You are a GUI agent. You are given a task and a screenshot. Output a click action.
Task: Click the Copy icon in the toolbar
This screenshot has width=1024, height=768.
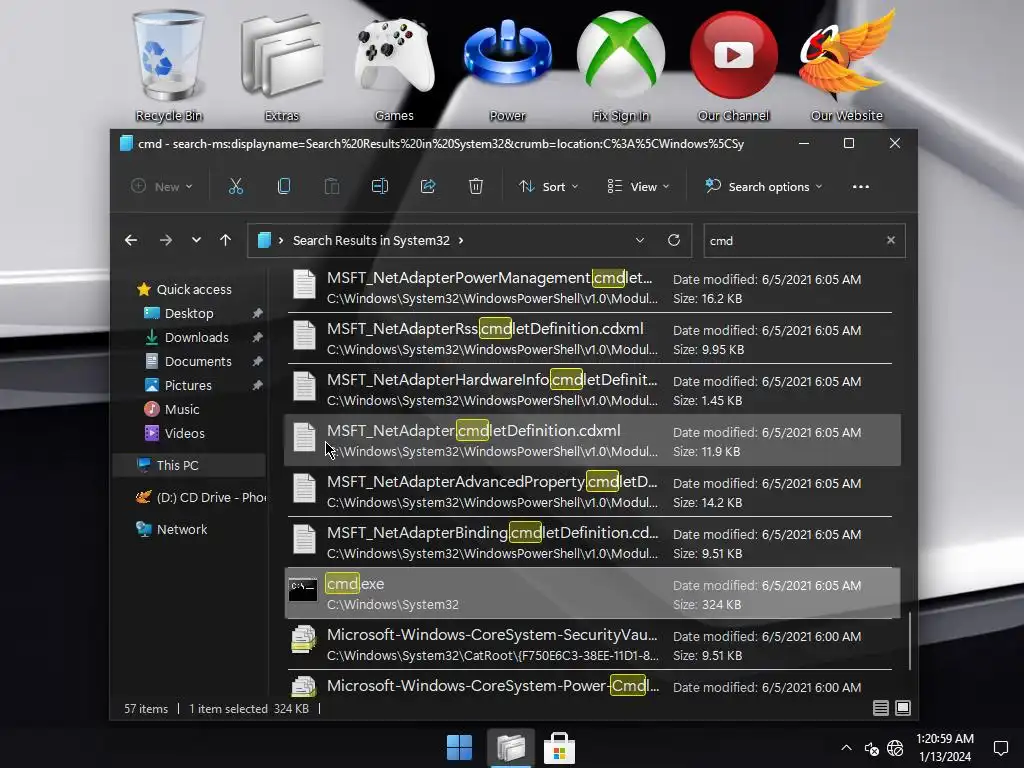pyautogui.click(x=283, y=187)
